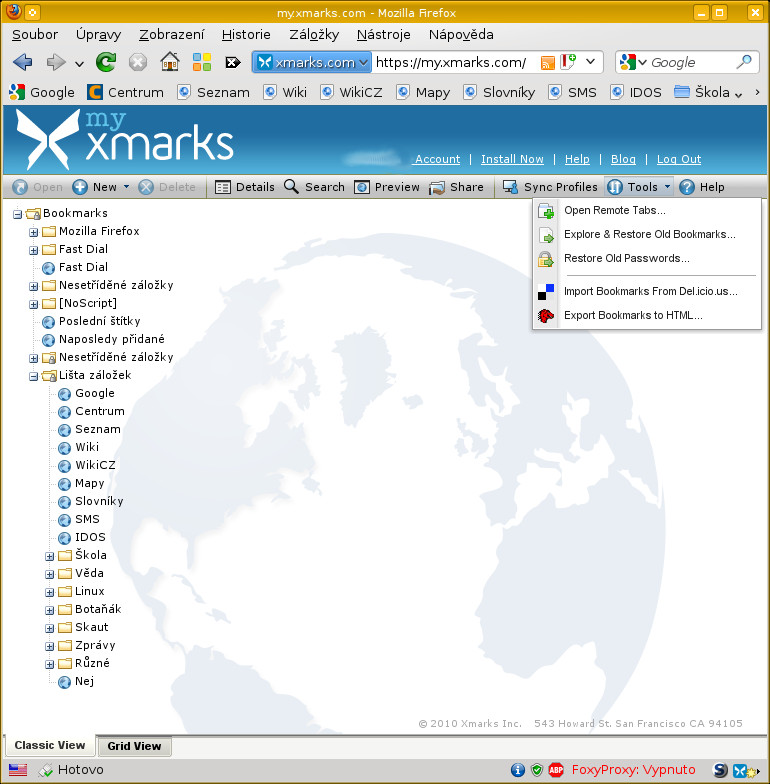Screen dimensions: 770x784
Task: Select Export Bookmarks to HTML...
Action: pos(647,316)
